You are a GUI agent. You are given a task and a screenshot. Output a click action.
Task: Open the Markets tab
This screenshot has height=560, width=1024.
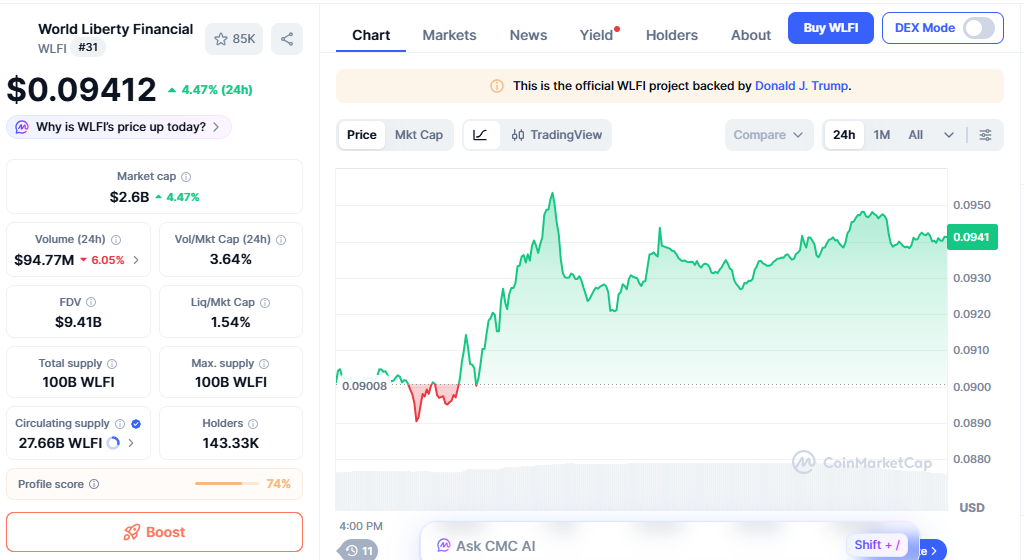[449, 35]
